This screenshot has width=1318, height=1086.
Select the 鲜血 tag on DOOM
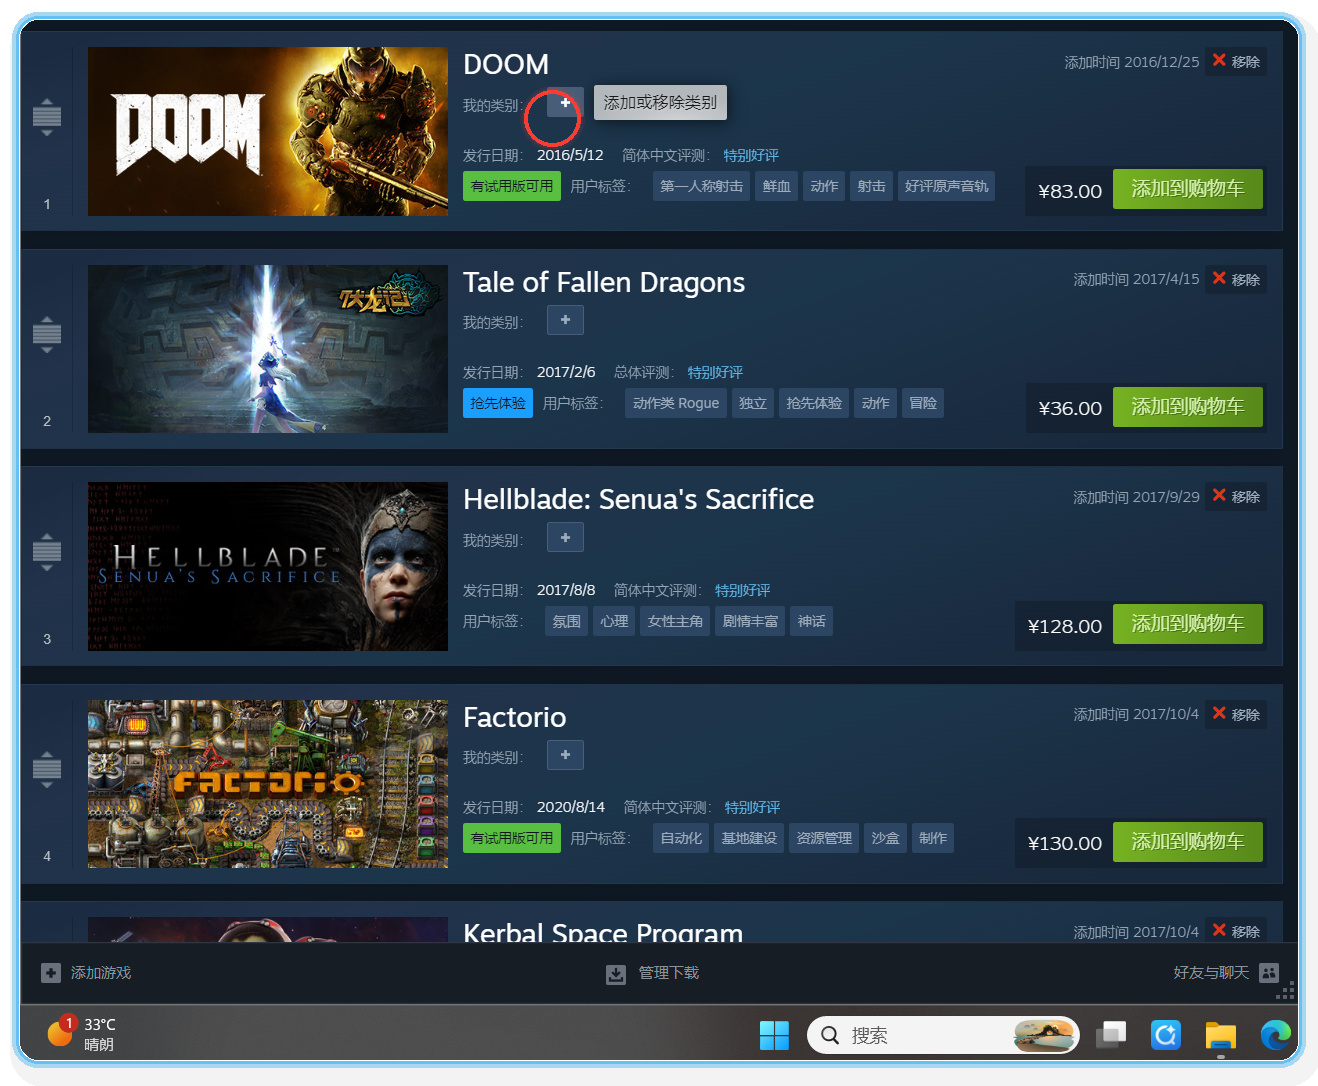tap(776, 186)
